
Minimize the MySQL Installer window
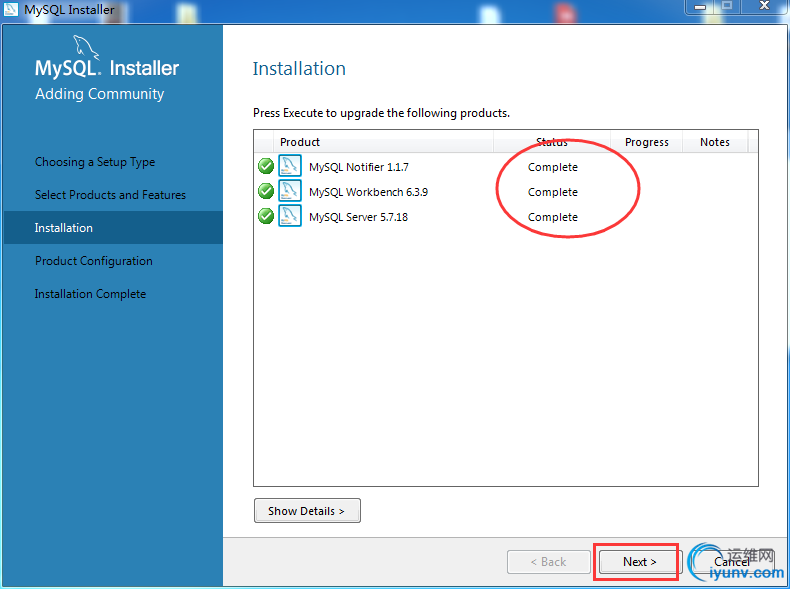(x=700, y=7)
